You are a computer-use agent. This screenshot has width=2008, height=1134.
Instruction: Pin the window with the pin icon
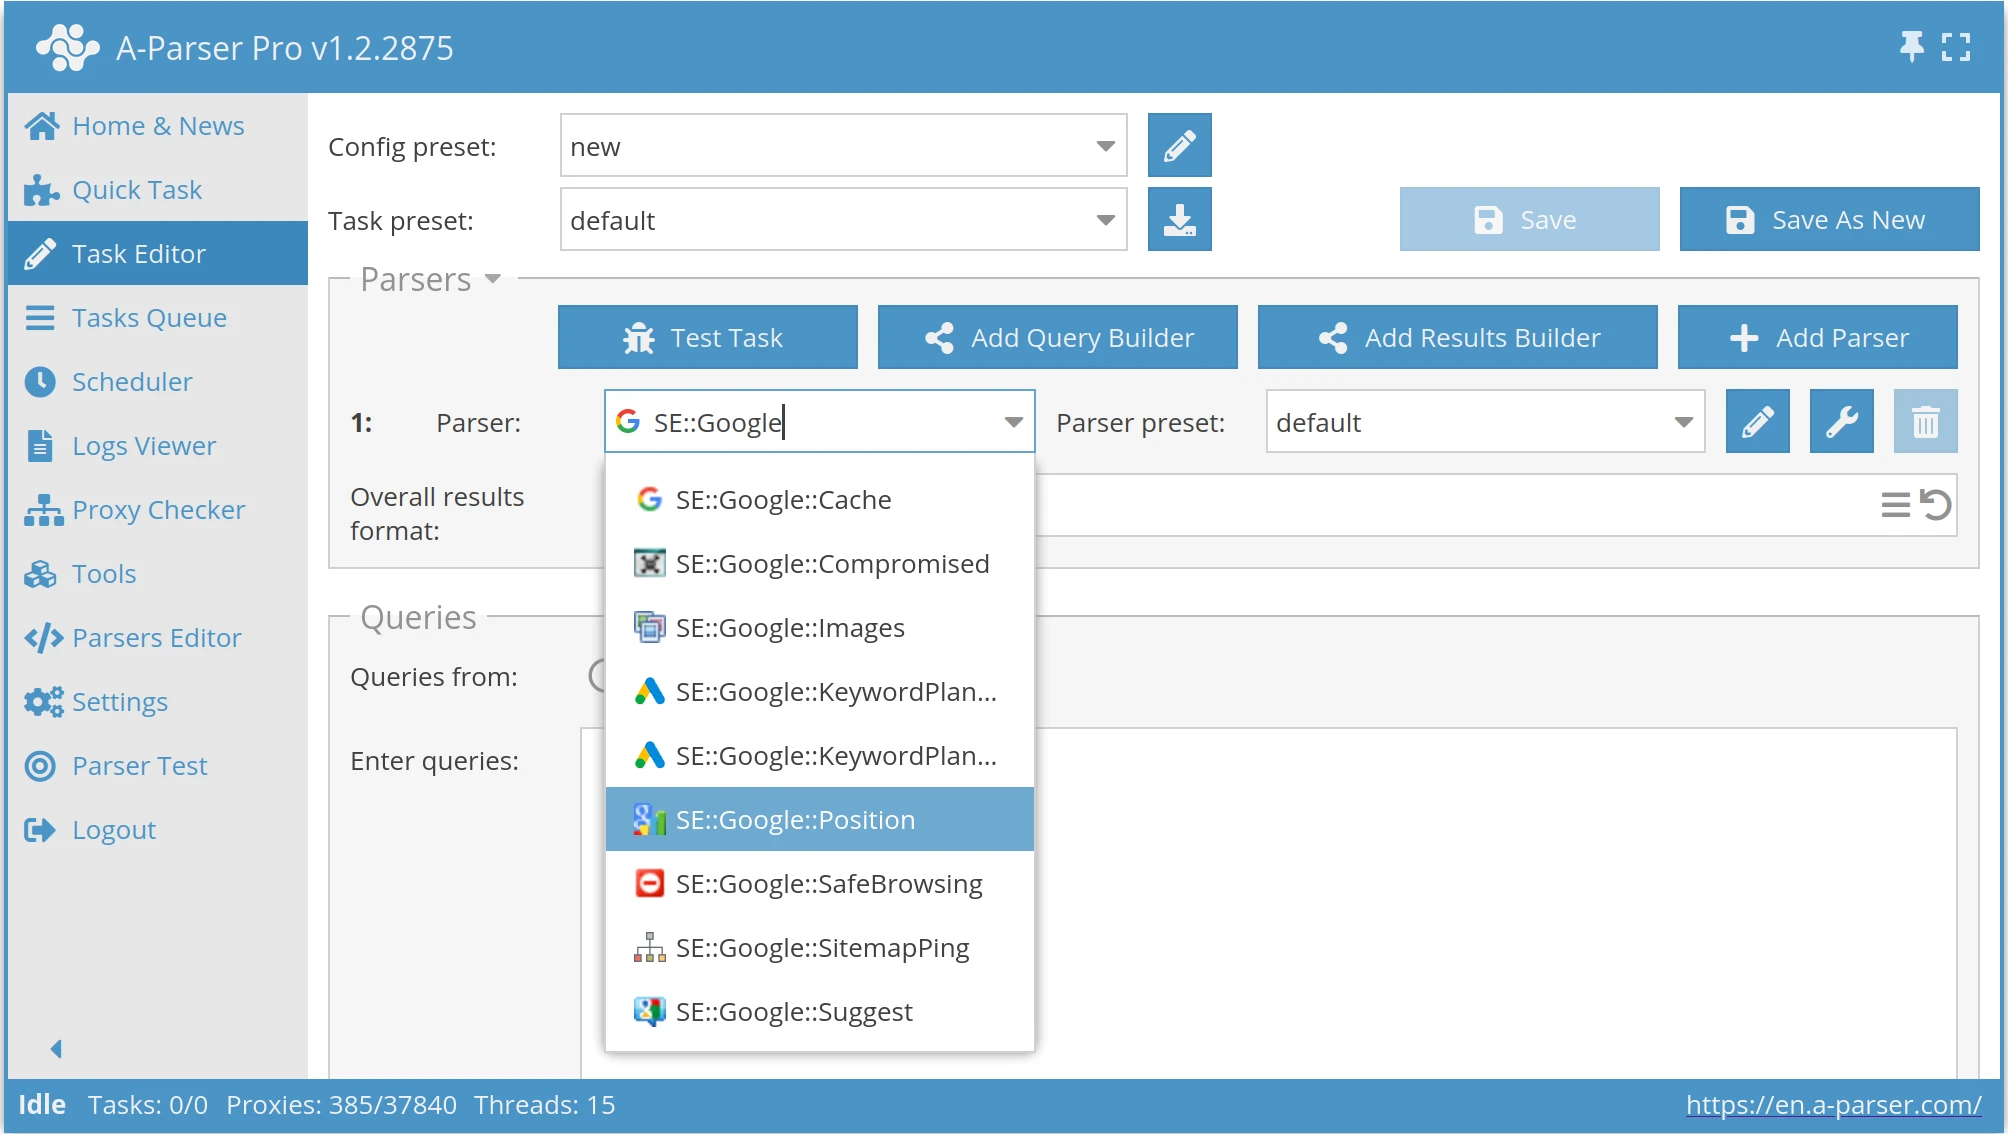pos(1911,46)
